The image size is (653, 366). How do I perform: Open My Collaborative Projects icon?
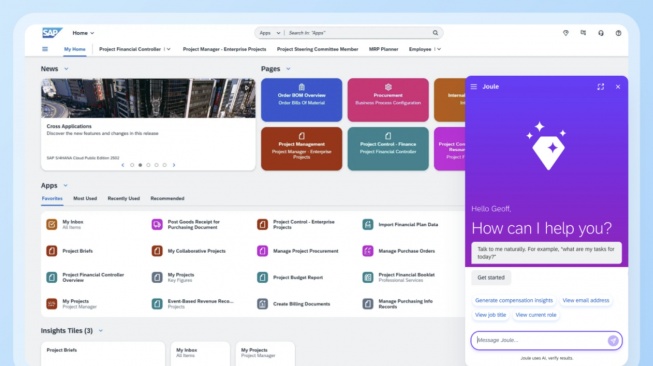[x=157, y=251]
